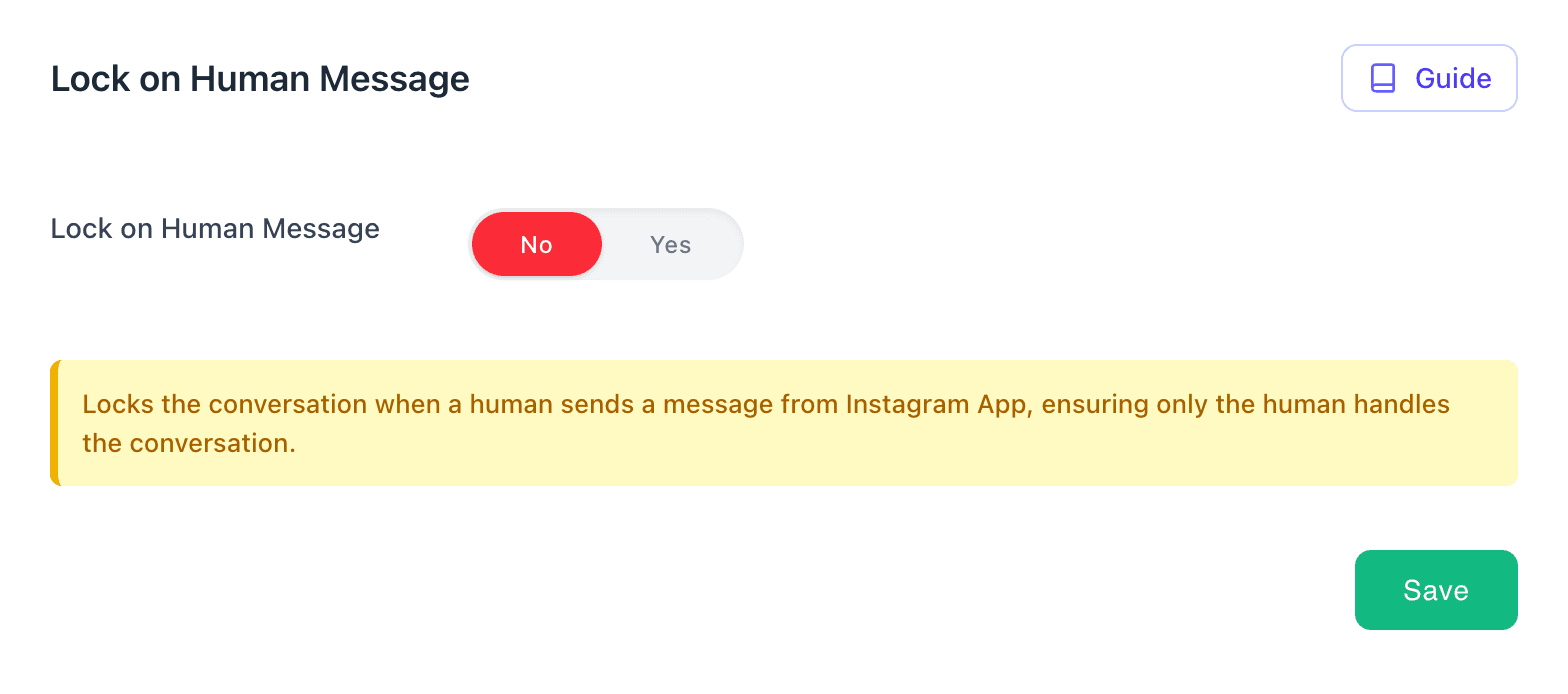The image size is (1568, 694).
Task: Switch the toggle to Yes
Action: tap(670, 245)
